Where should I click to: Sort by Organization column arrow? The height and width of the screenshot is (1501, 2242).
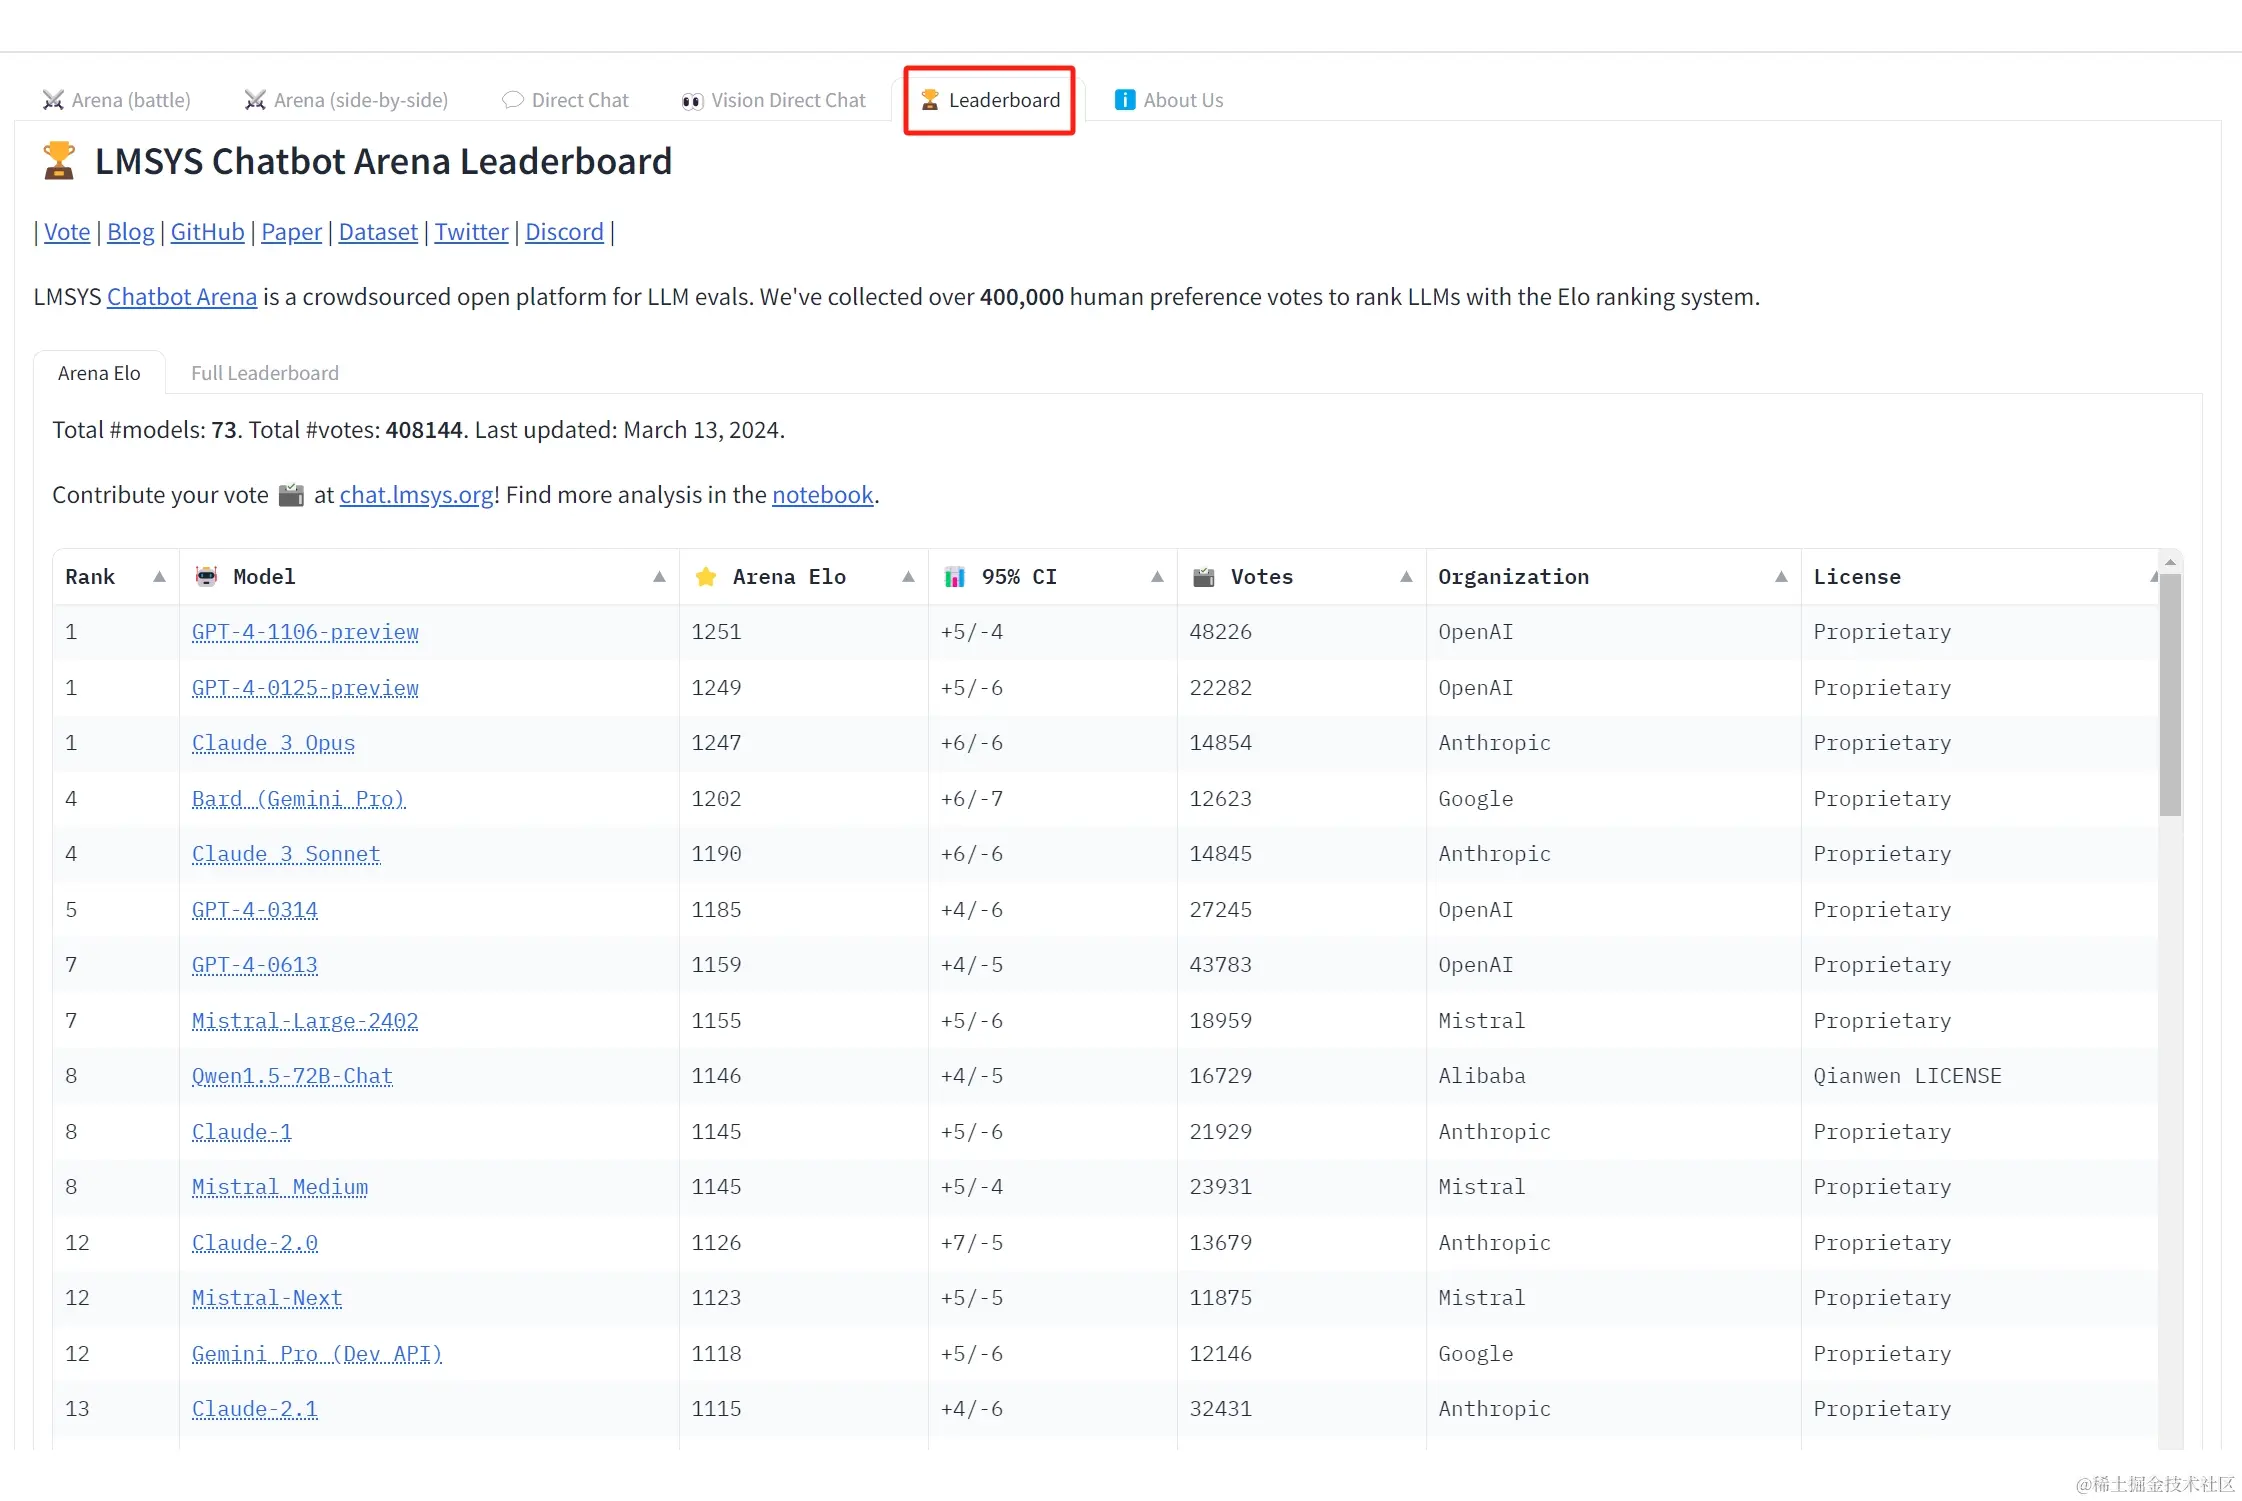pos(1781,576)
